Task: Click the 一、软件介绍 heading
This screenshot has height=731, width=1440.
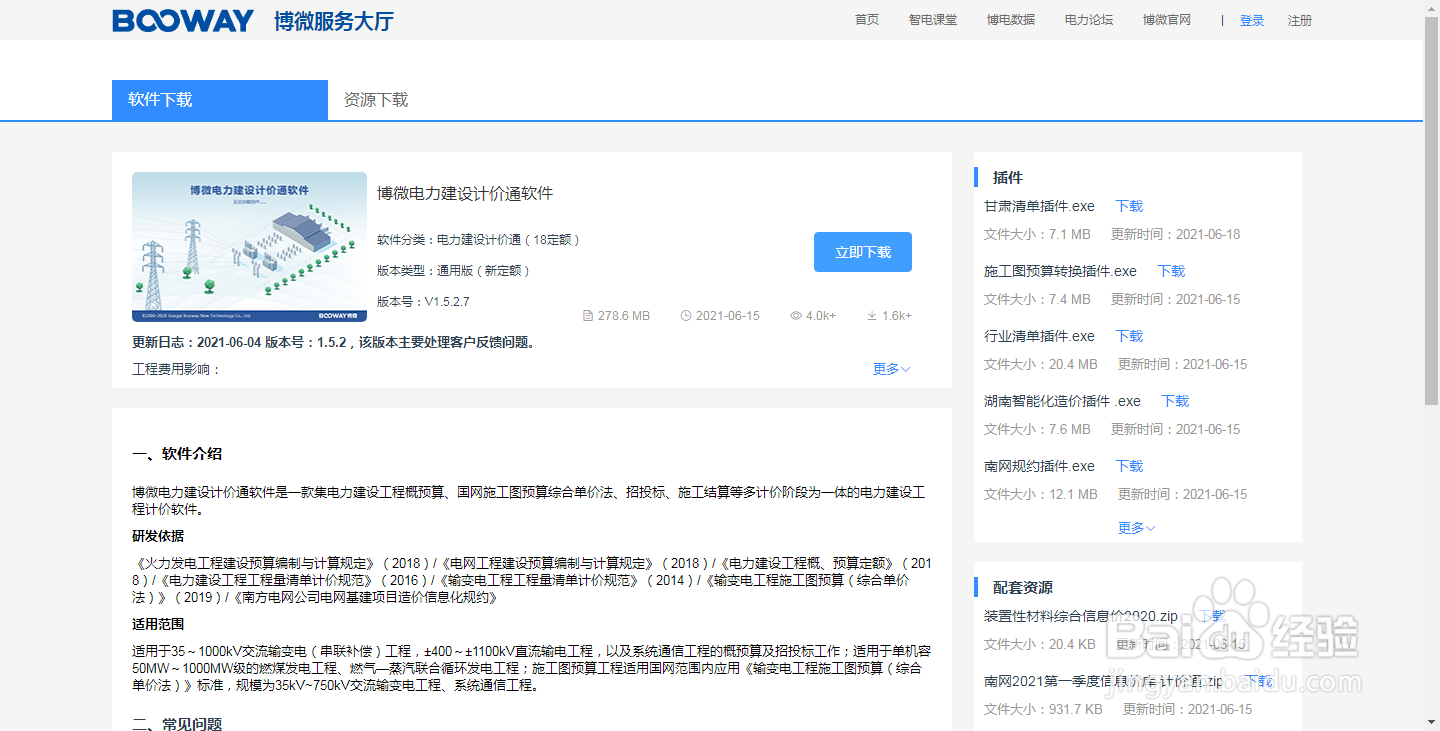Action: point(177,454)
